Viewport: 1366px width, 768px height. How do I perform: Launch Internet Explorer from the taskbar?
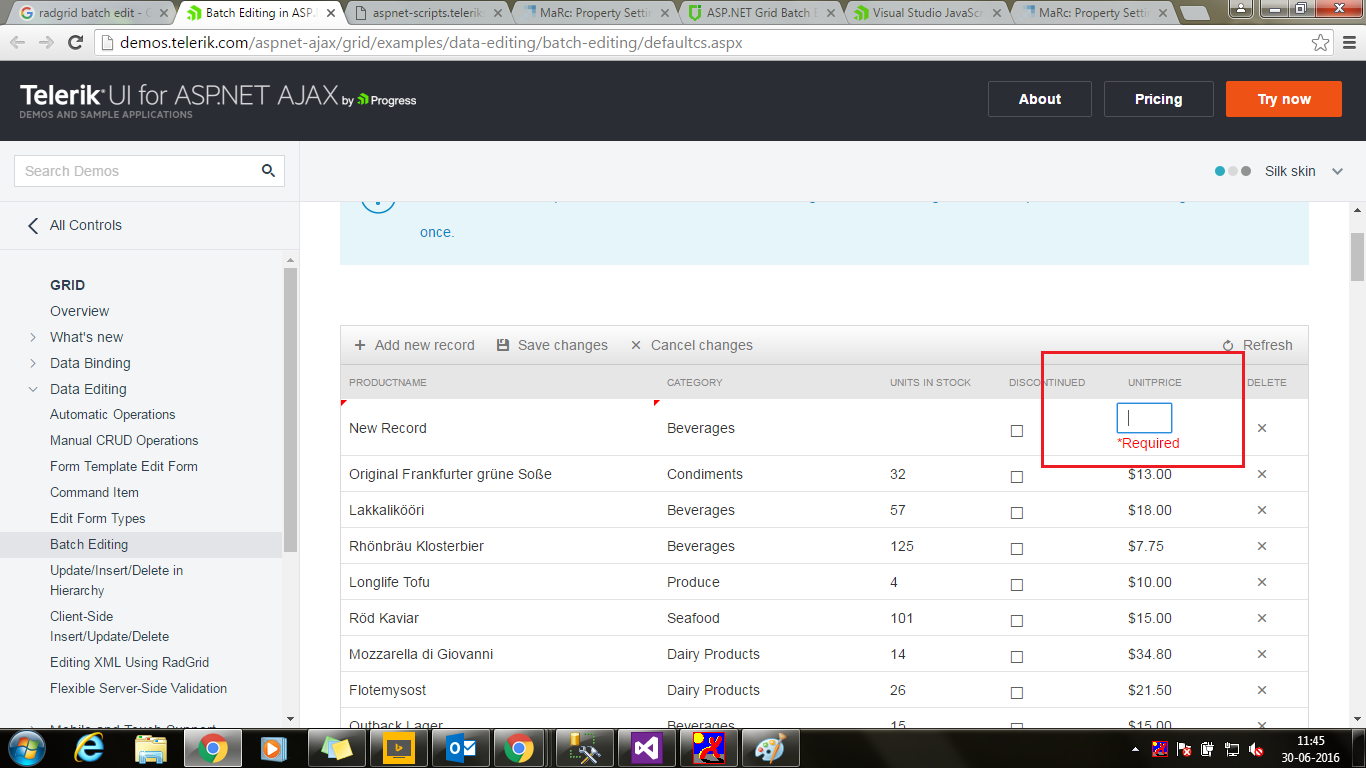click(89, 748)
